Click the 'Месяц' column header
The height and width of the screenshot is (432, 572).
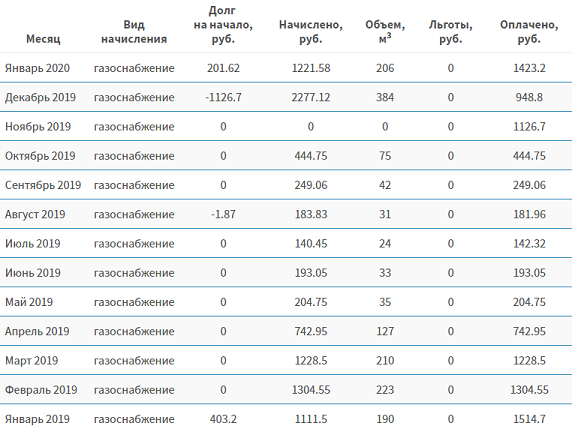43,39
